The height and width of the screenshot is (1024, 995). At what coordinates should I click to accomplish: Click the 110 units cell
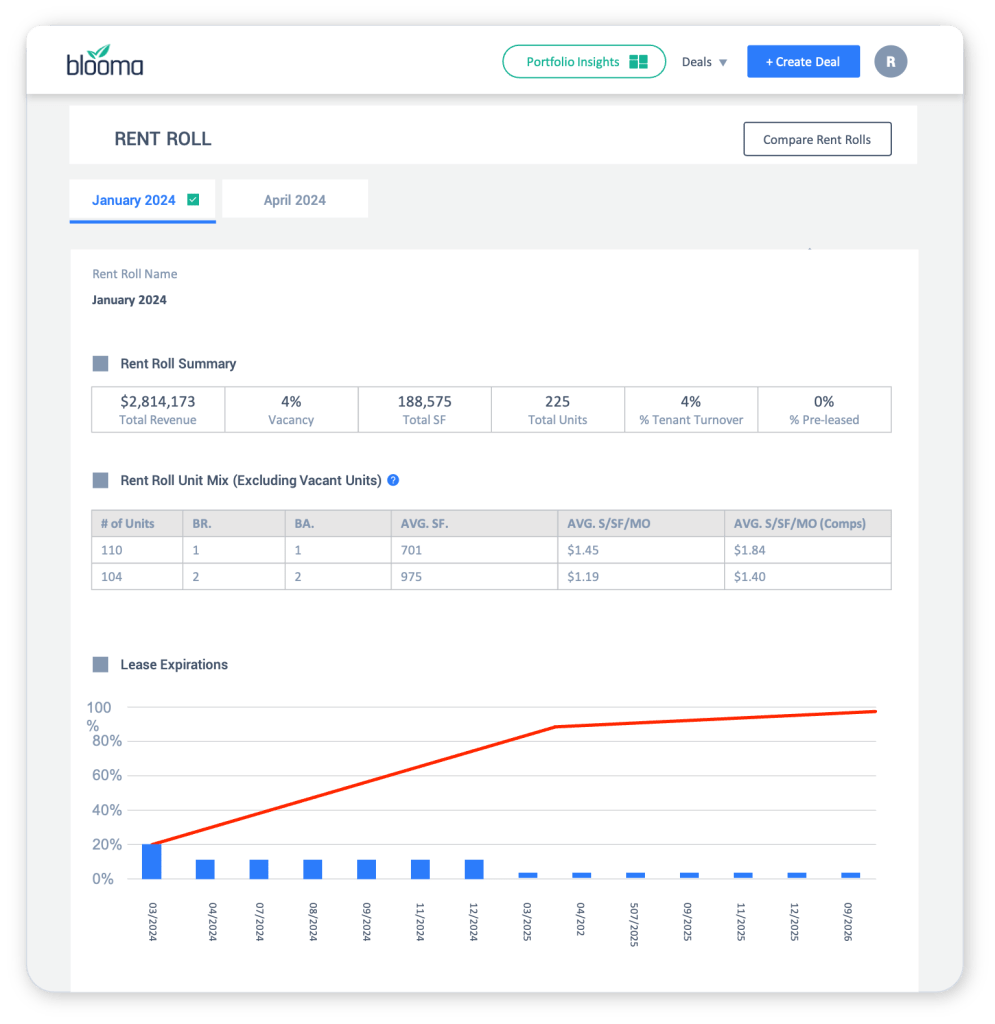point(137,550)
